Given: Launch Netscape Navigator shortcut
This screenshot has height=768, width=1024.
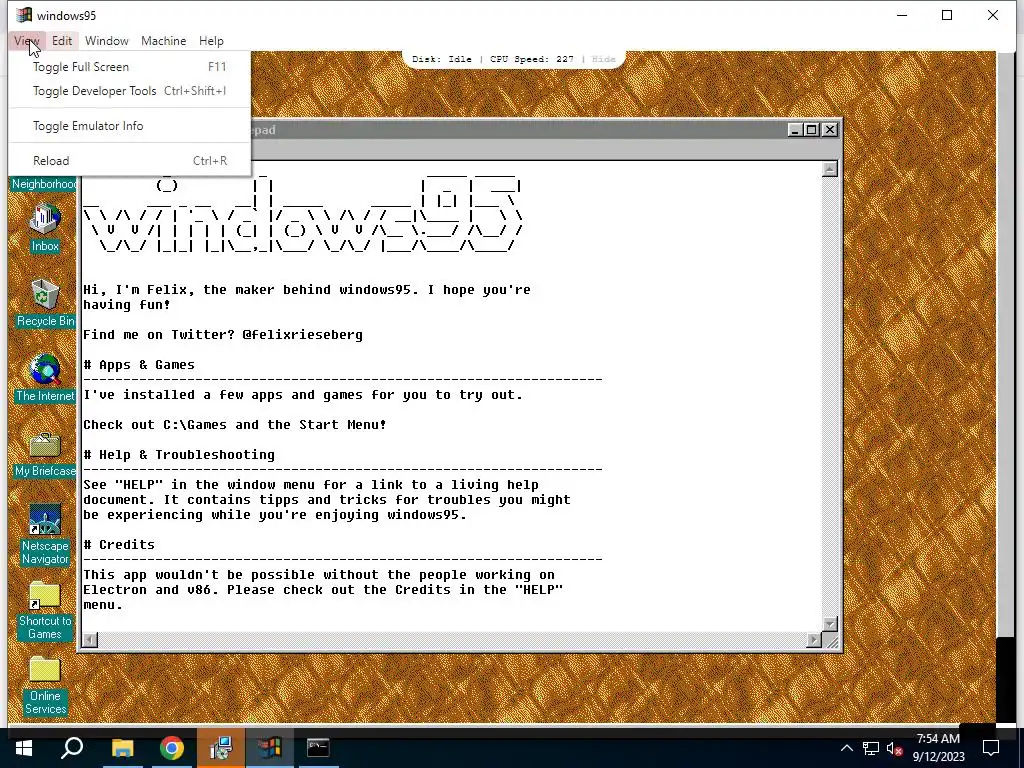Looking at the screenshot, I should (44, 533).
